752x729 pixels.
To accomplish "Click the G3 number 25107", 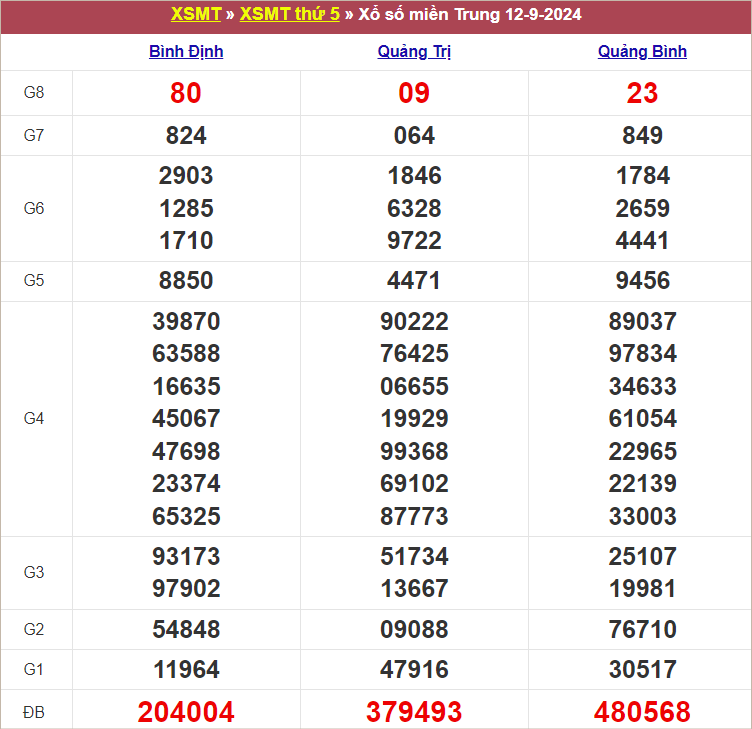I will coord(642,556).
